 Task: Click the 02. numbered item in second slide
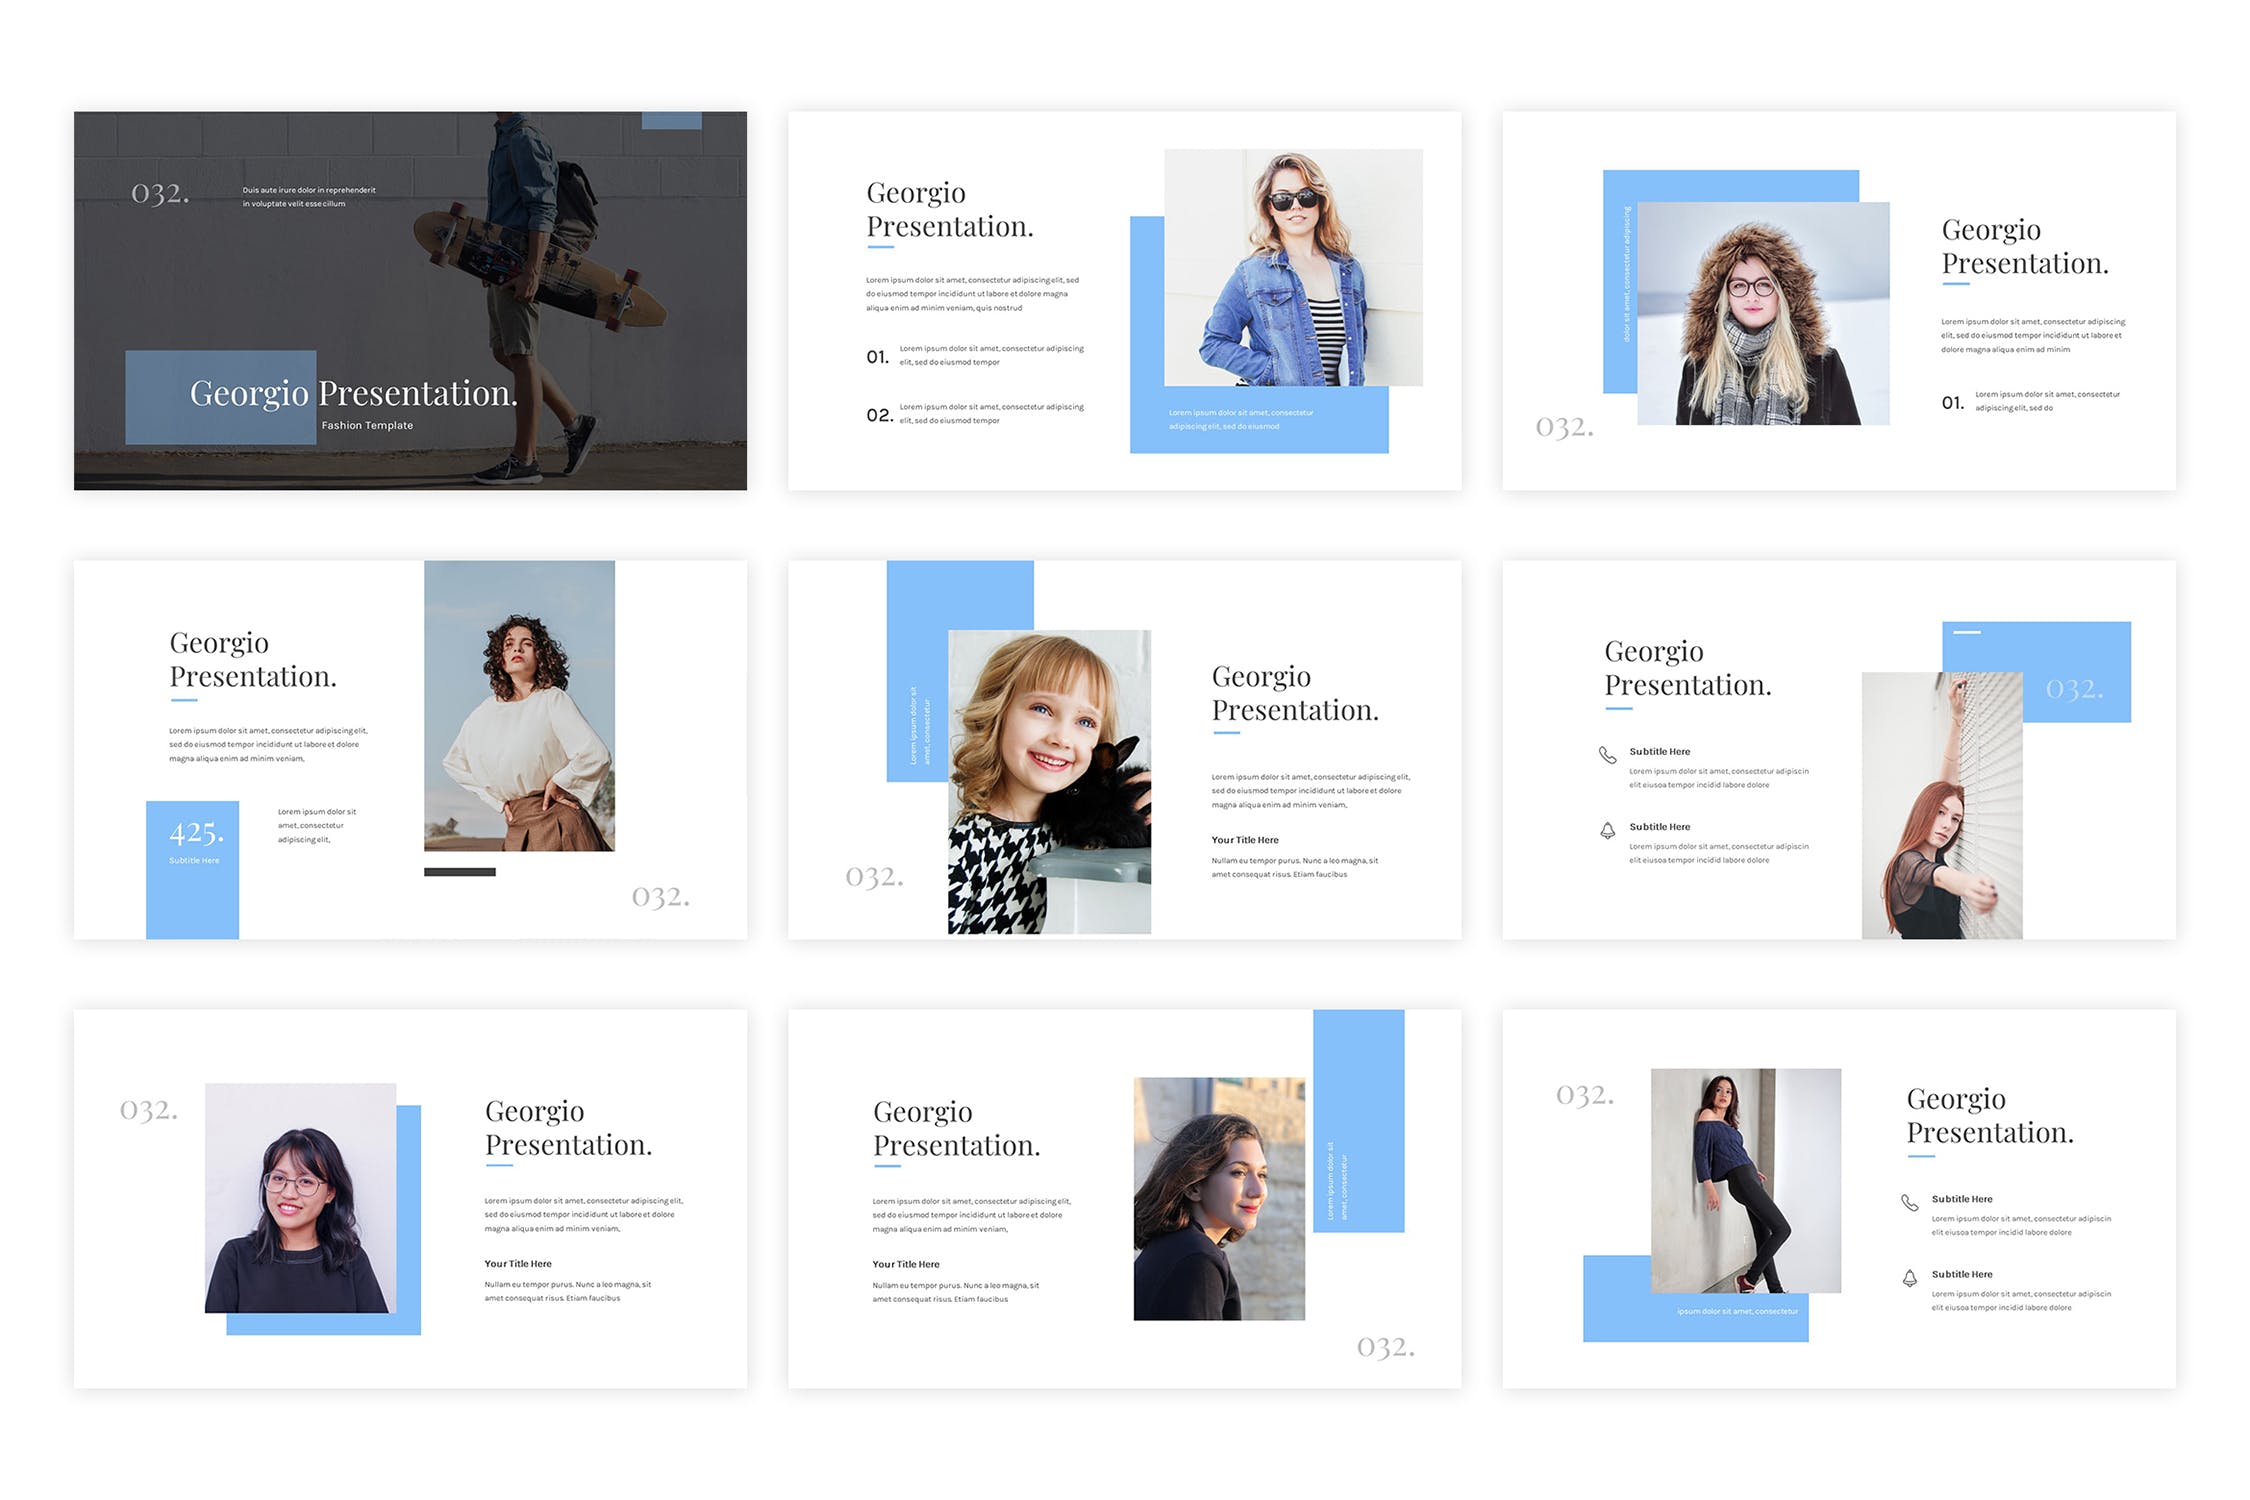(879, 415)
